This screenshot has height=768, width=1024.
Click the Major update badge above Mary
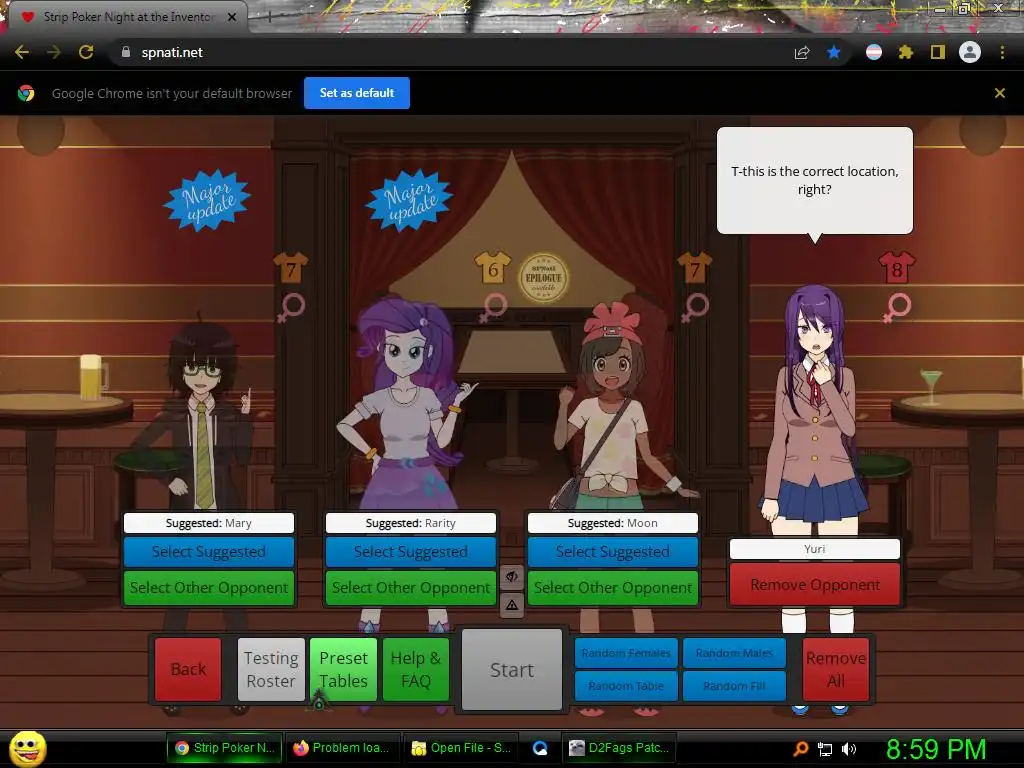(208, 200)
